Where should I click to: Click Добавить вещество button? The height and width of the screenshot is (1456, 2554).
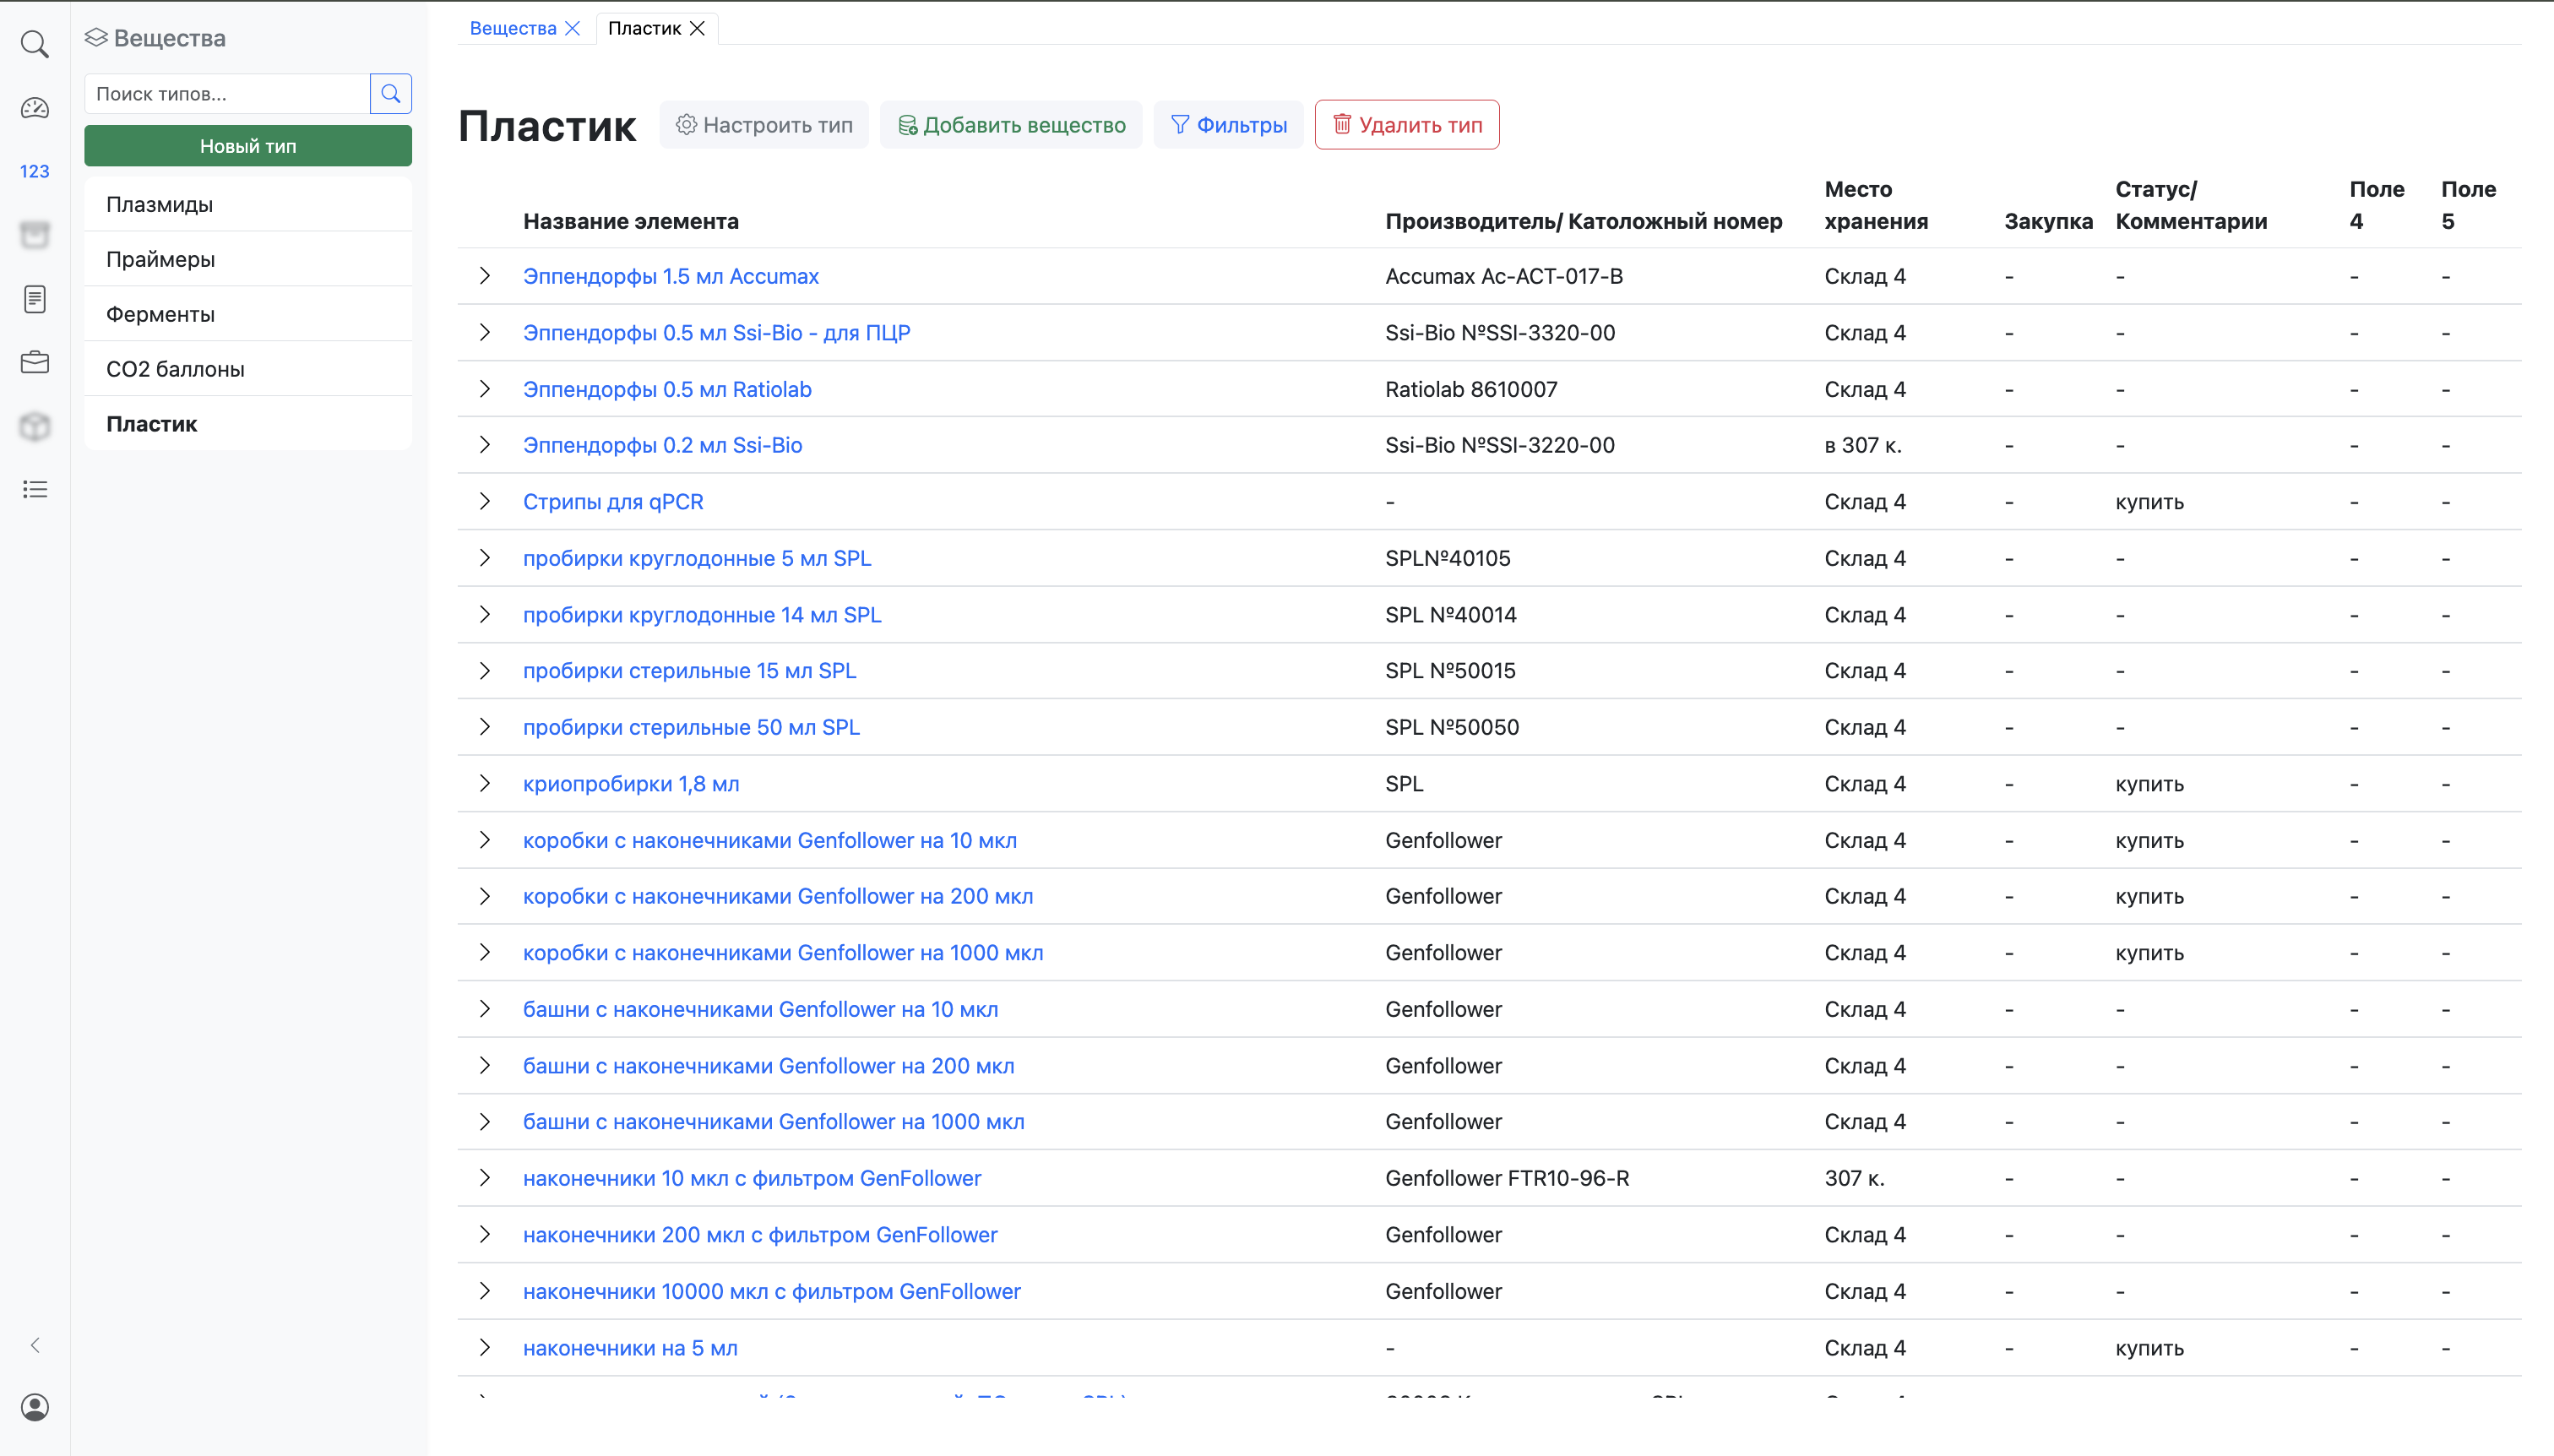(1011, 125)
